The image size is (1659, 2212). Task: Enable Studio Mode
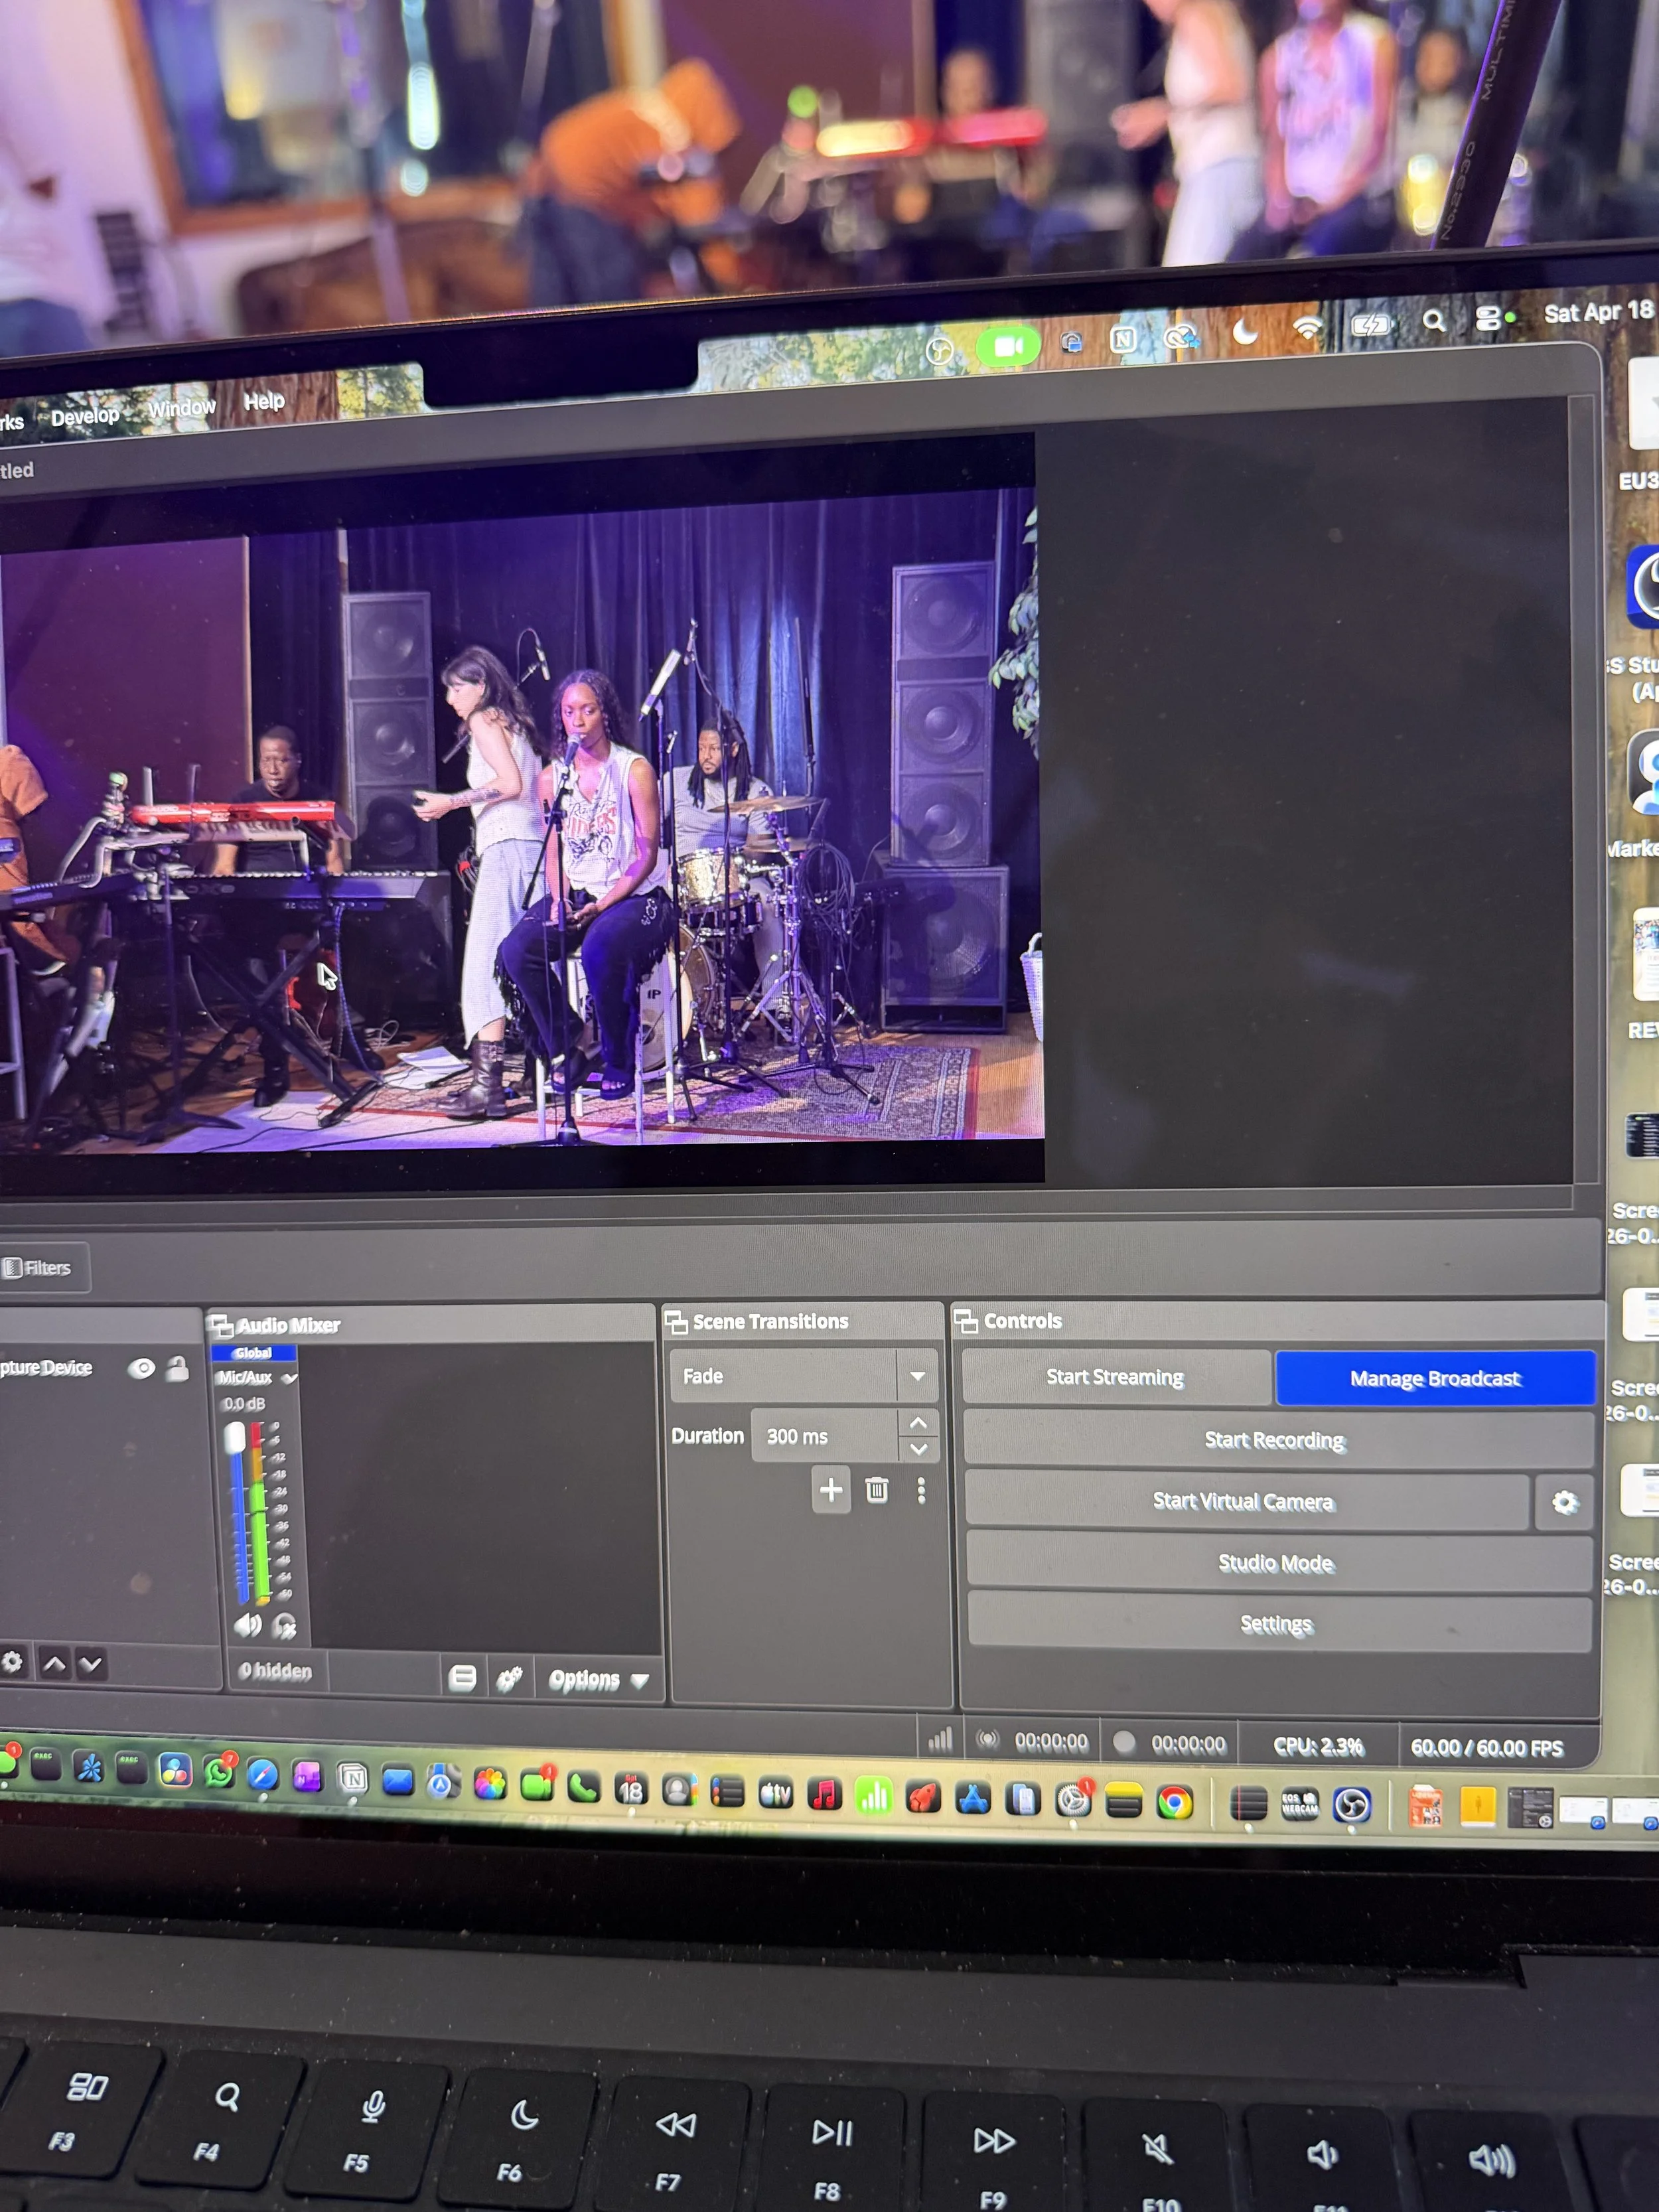(x=1278, y=1563)
